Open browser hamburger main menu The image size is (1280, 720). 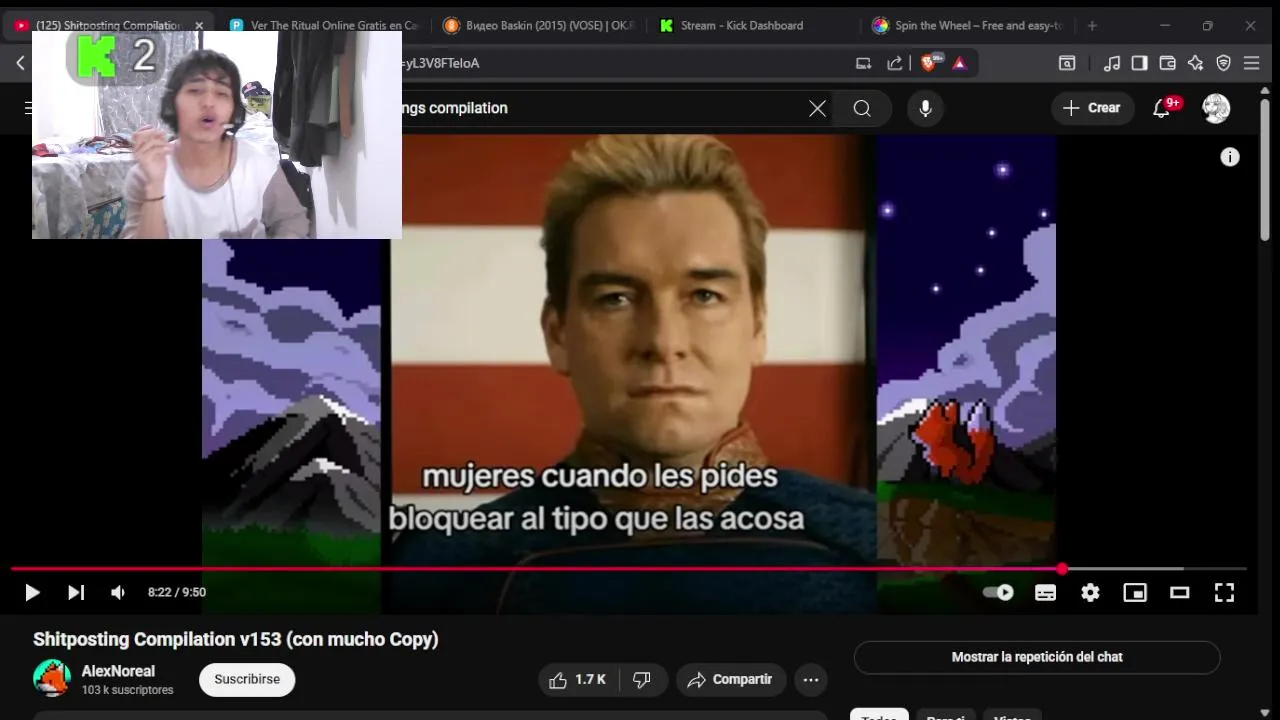(x=1251, y=63)
